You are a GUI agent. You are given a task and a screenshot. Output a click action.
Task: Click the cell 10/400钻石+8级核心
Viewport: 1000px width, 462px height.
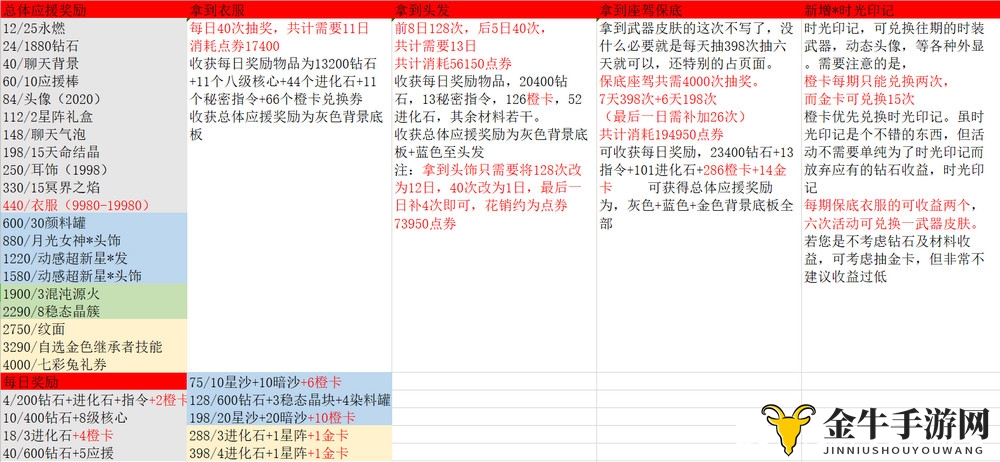coord(94,418)
